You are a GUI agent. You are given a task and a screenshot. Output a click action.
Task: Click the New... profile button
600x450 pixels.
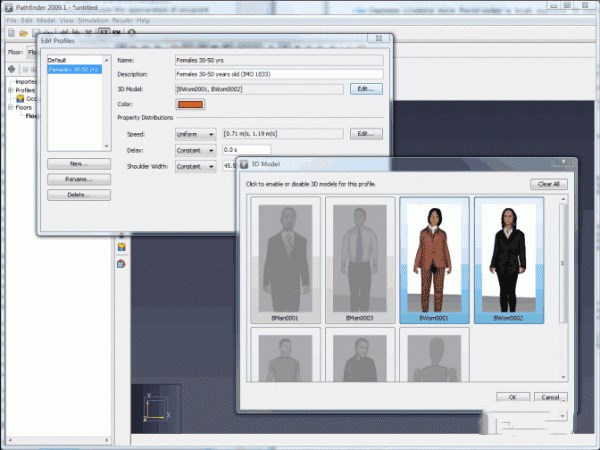[x=78, y=163]
